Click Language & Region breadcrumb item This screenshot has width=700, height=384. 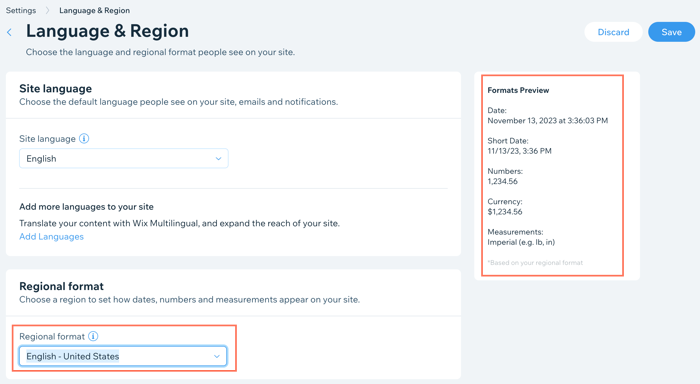click(x=95, y=10)
